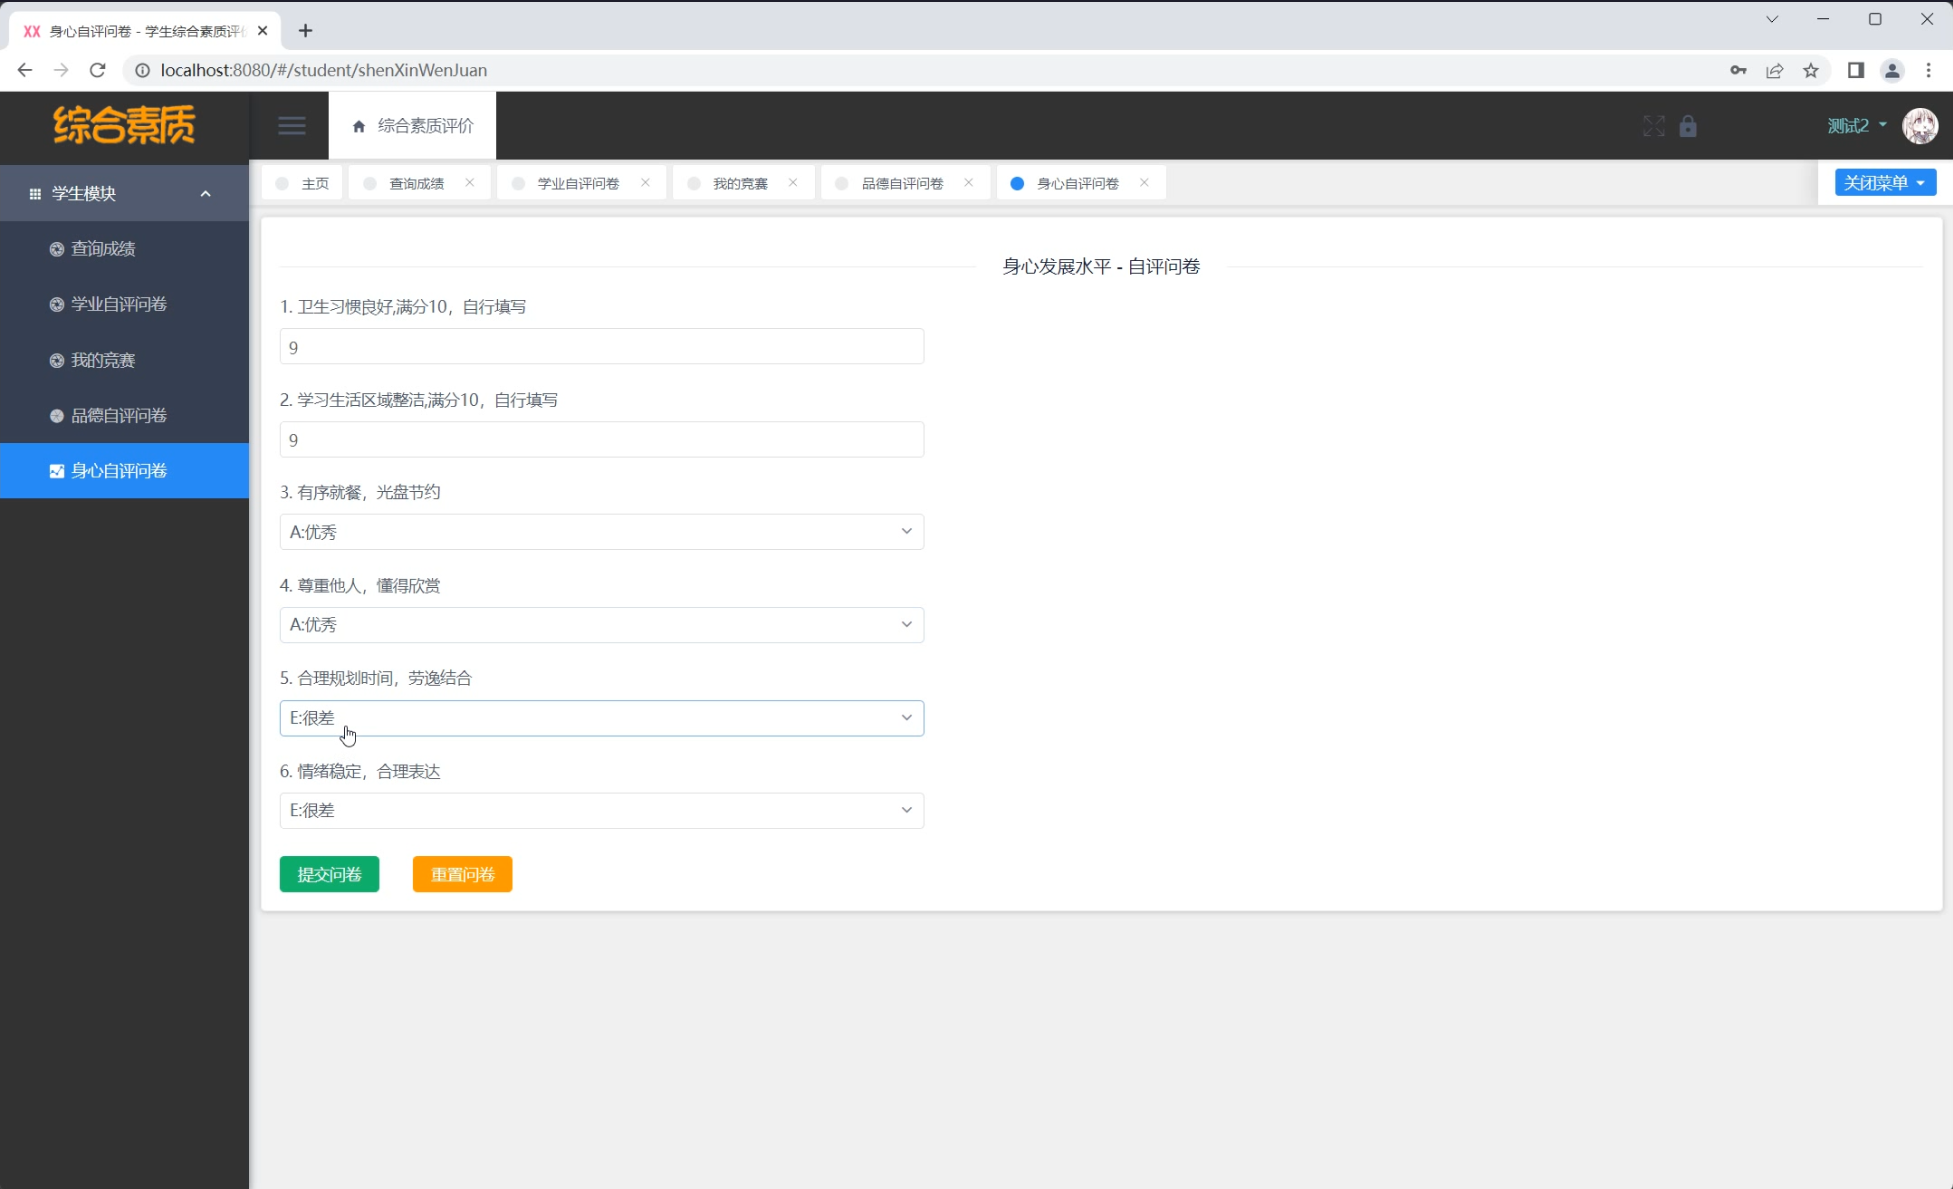Click the green 提交问卷 button

pyautogui.click(x=329, y=874)
